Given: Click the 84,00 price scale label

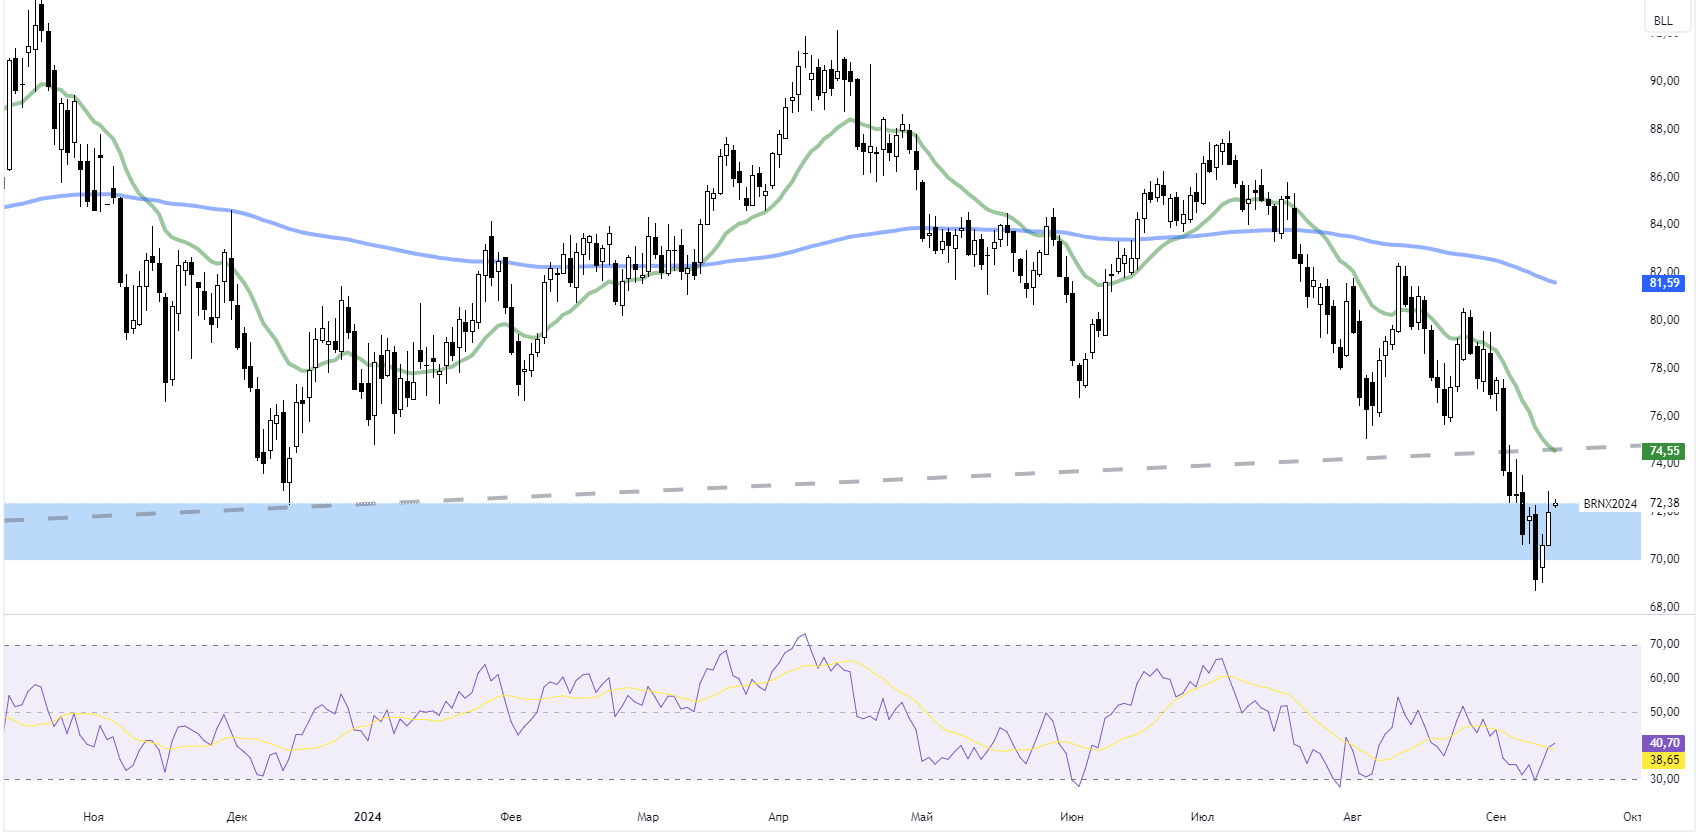Looking at the screenshot, I should [x=1664, y=224].
